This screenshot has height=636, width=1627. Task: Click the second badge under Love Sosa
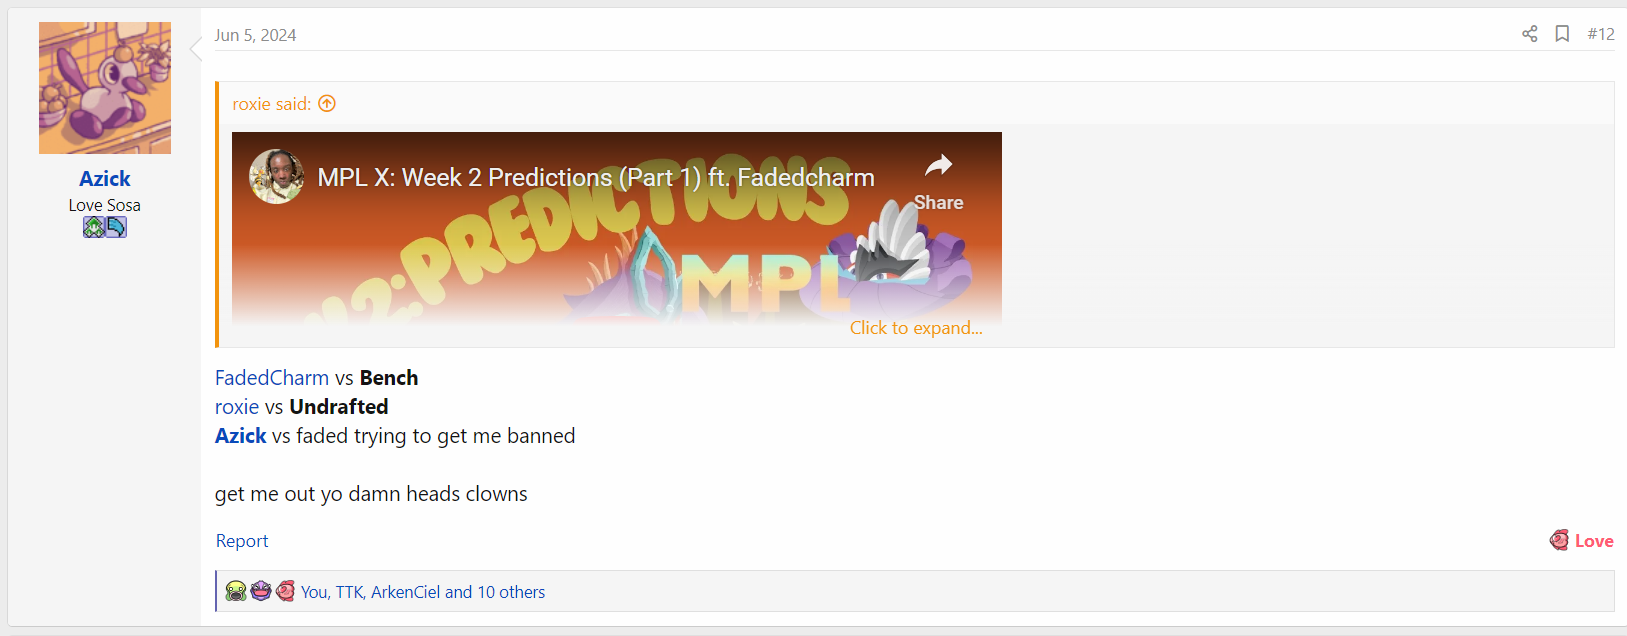[116, 227]
